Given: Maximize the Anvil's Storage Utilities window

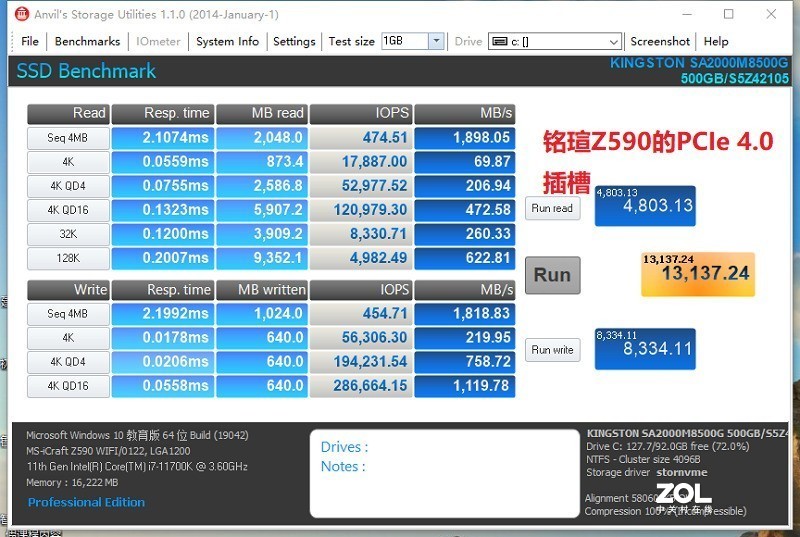Looking at the screenshot, I should coord(729,14).
